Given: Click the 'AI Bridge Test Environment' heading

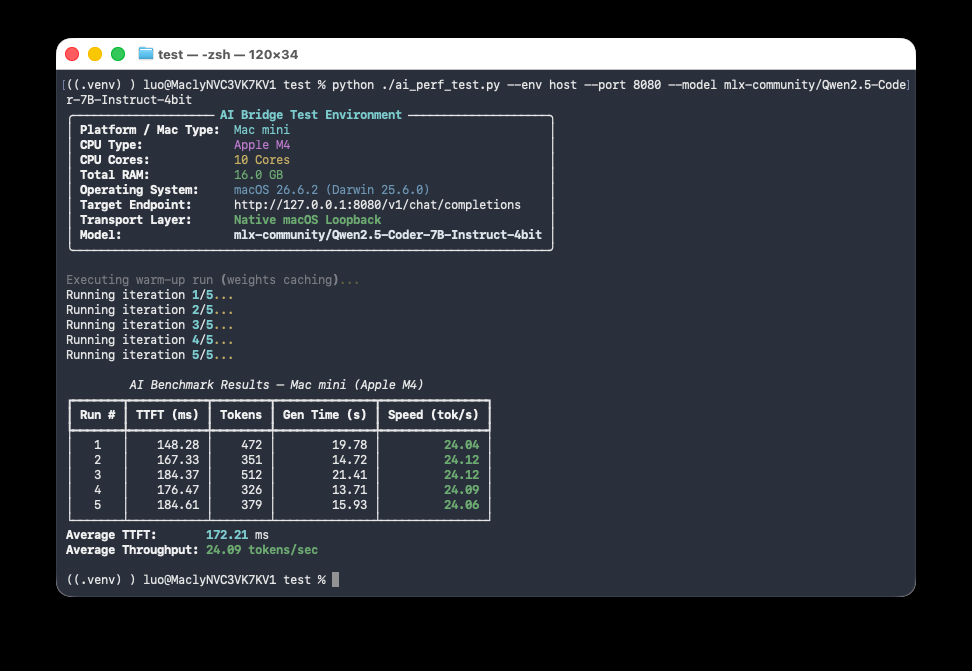Looking at the screenshot, I should [311, 115].
